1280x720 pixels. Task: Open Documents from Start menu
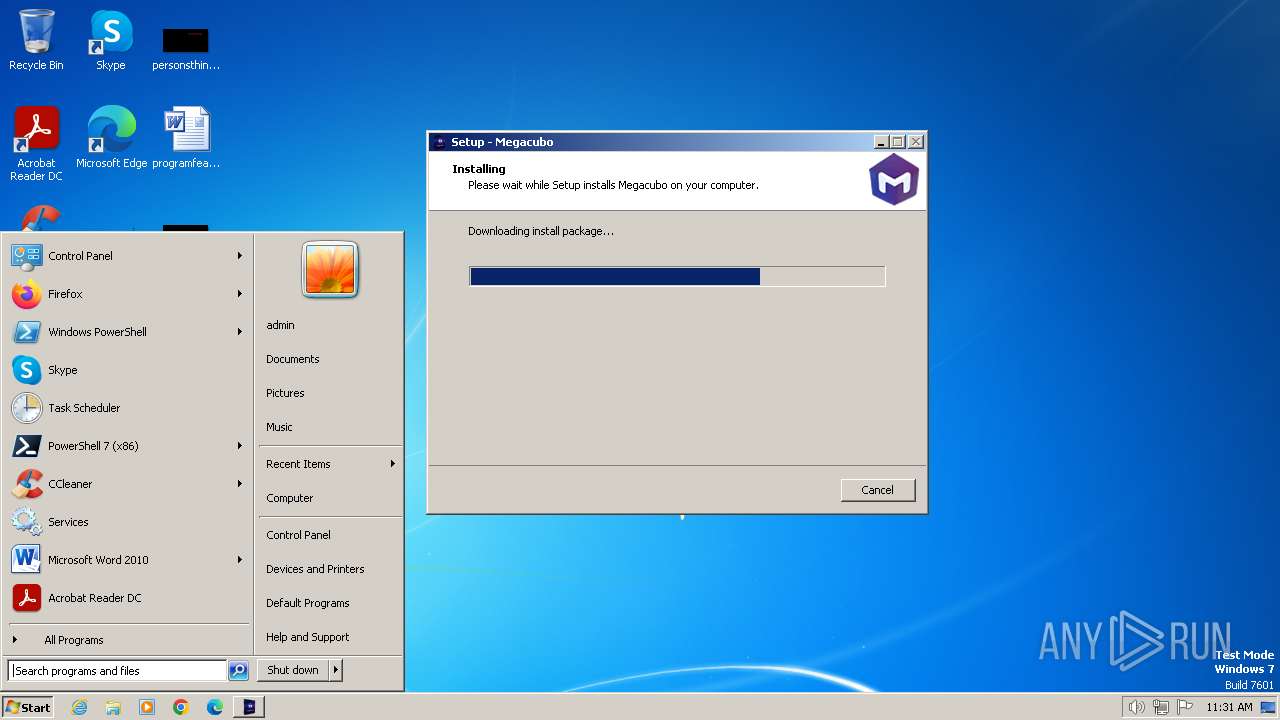click(330, 359)
